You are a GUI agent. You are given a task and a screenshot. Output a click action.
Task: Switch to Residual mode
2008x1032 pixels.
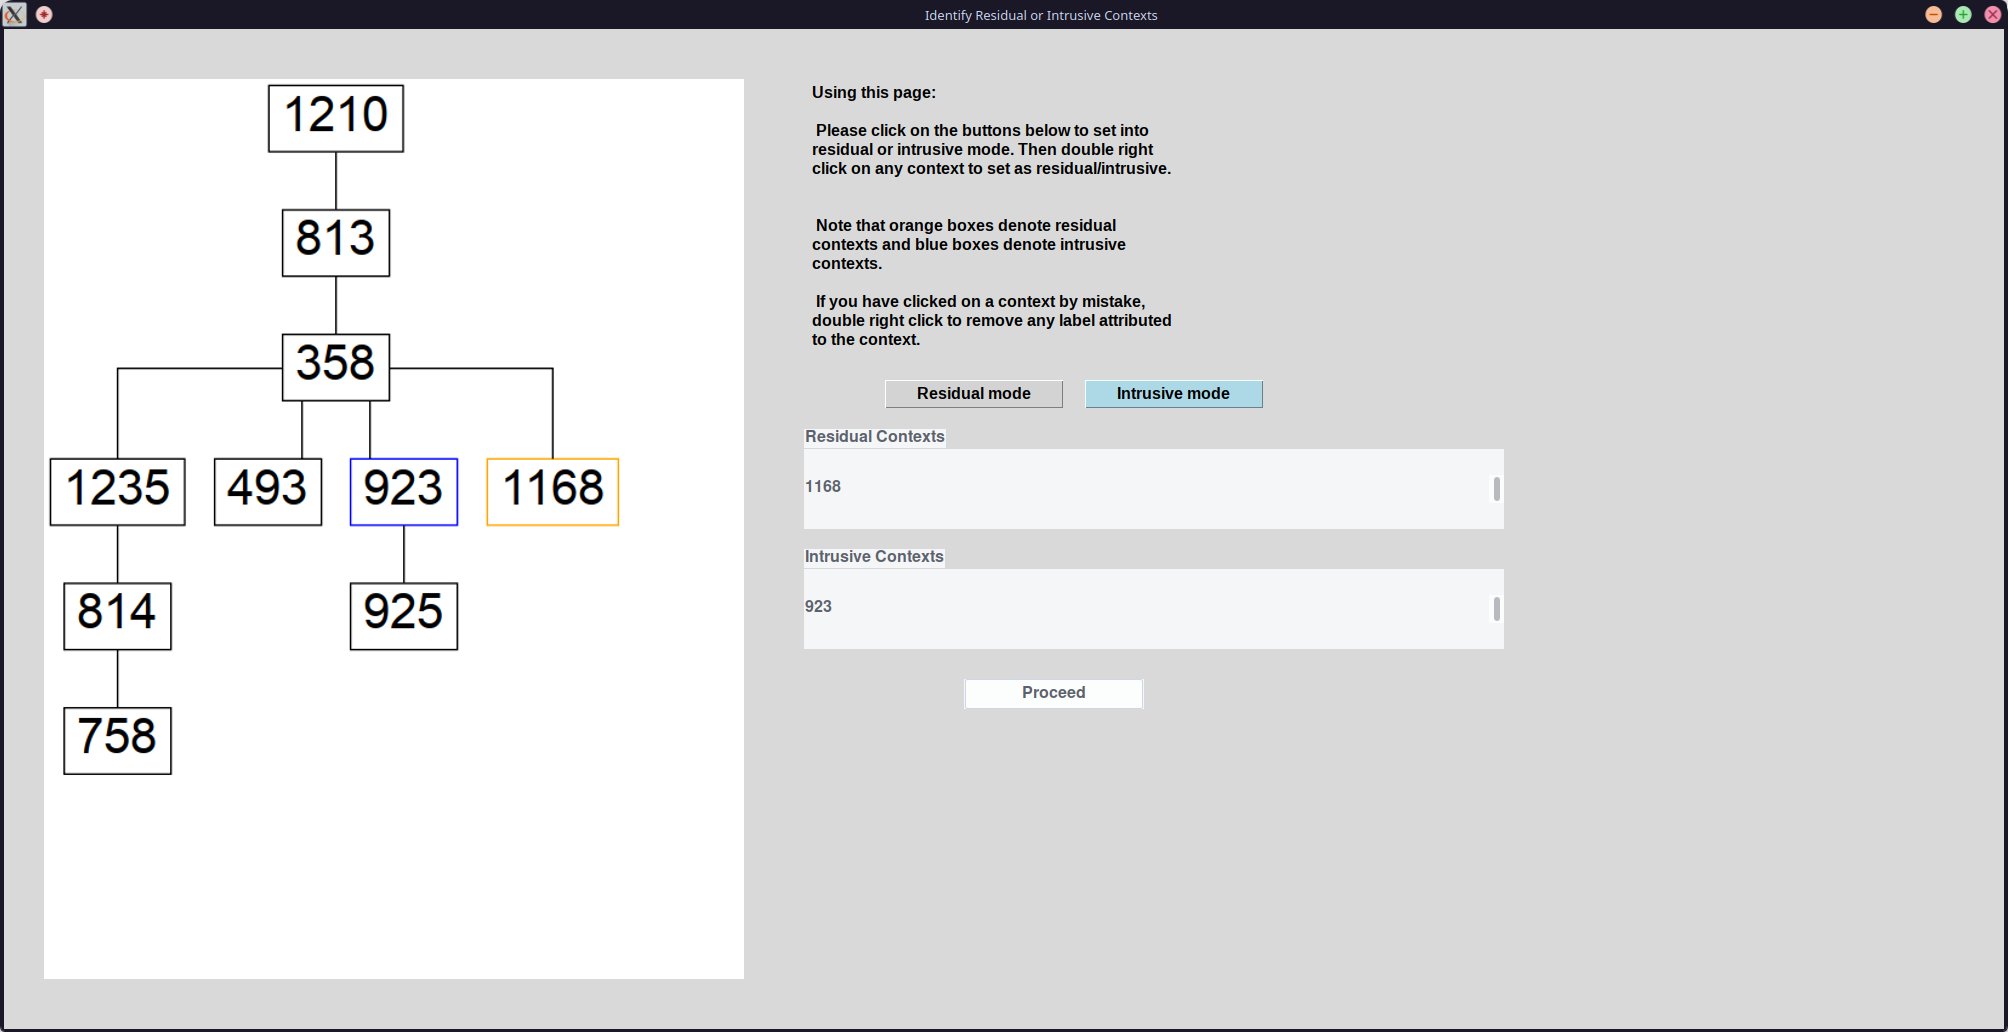pyautogui.click(x=973, y=394)
